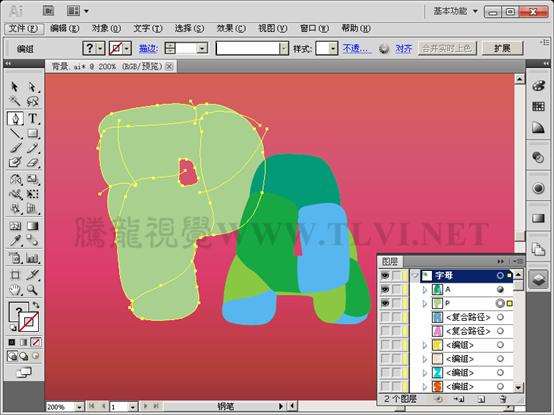The width and height of the screenshot is (554, 415).
Task: Expand the A sublayer triangle
Action: (425, 290)
